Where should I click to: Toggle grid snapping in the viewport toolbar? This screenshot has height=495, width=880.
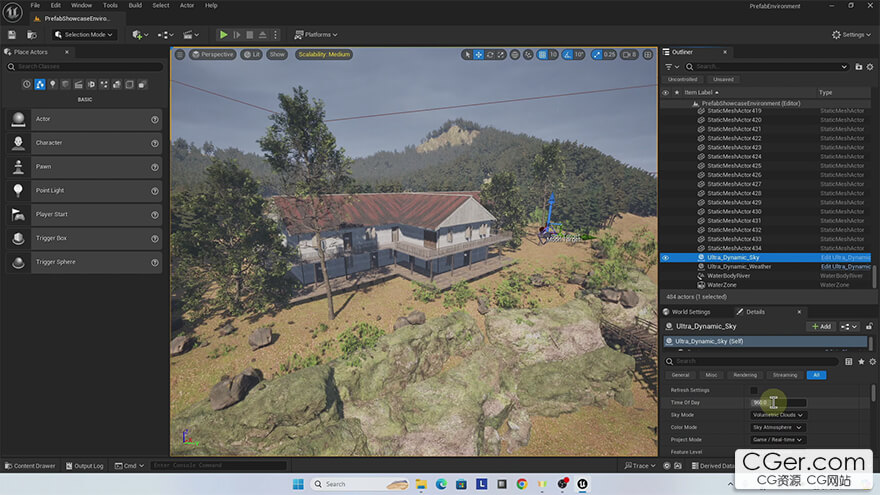[x=542, y=54]
